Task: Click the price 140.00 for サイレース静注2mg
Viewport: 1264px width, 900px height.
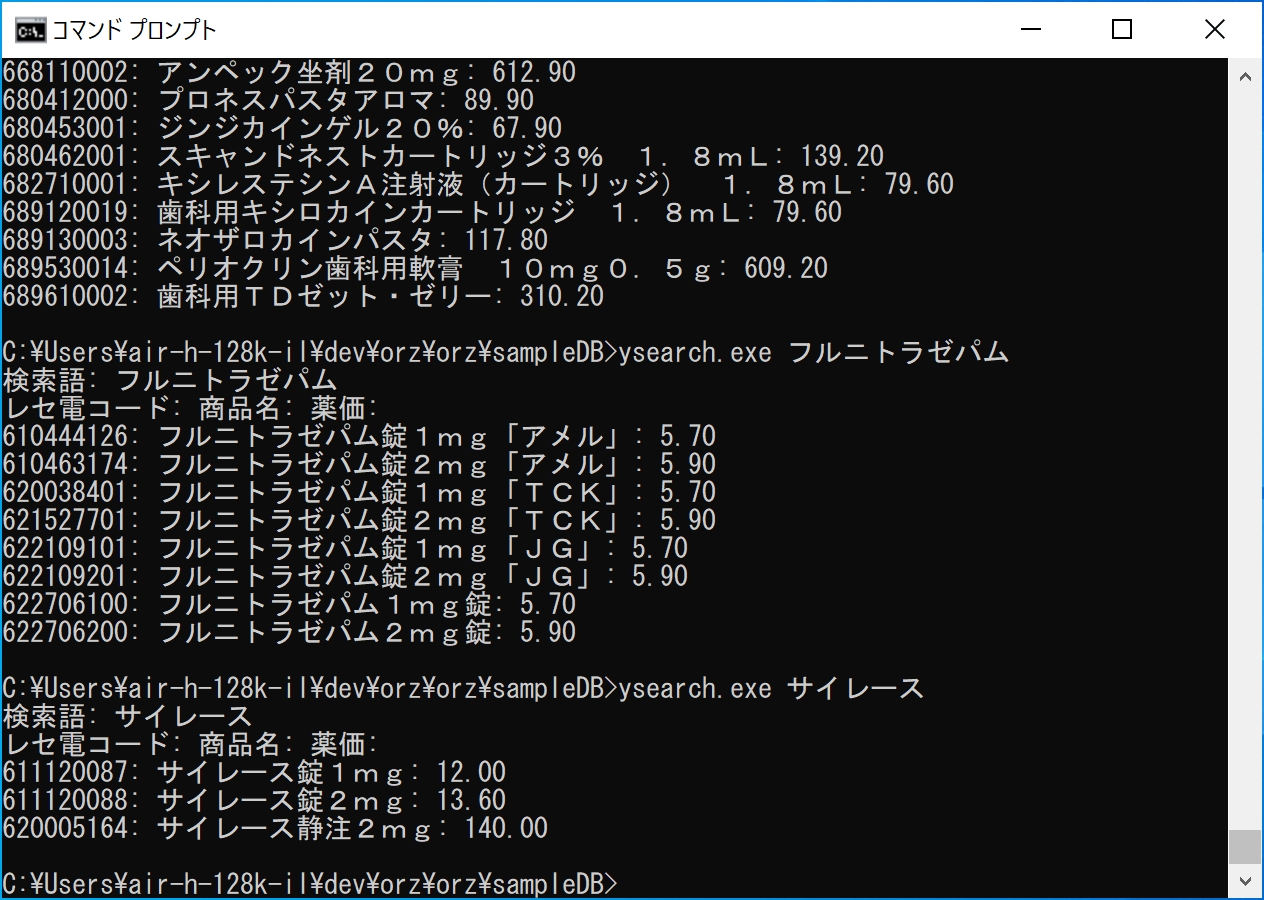Action: tap(505, 828)
